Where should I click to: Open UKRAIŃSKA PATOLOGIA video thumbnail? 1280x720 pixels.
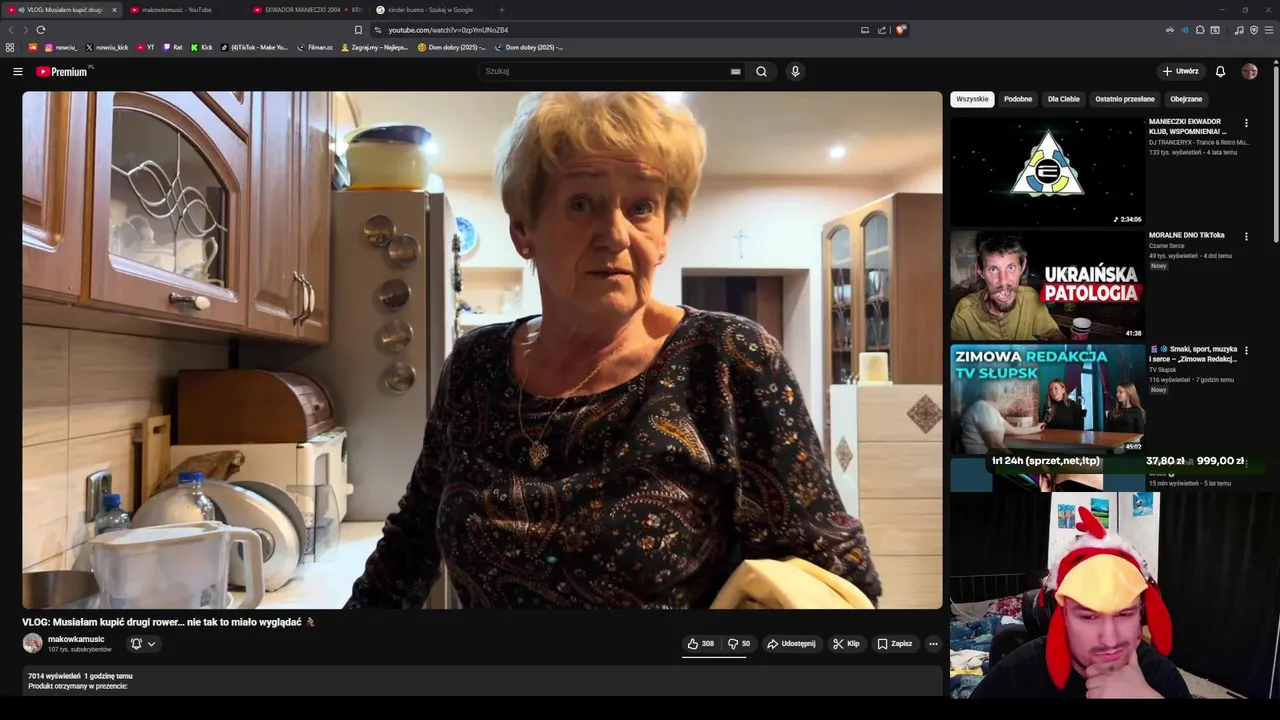click(x=1047, y=285)
